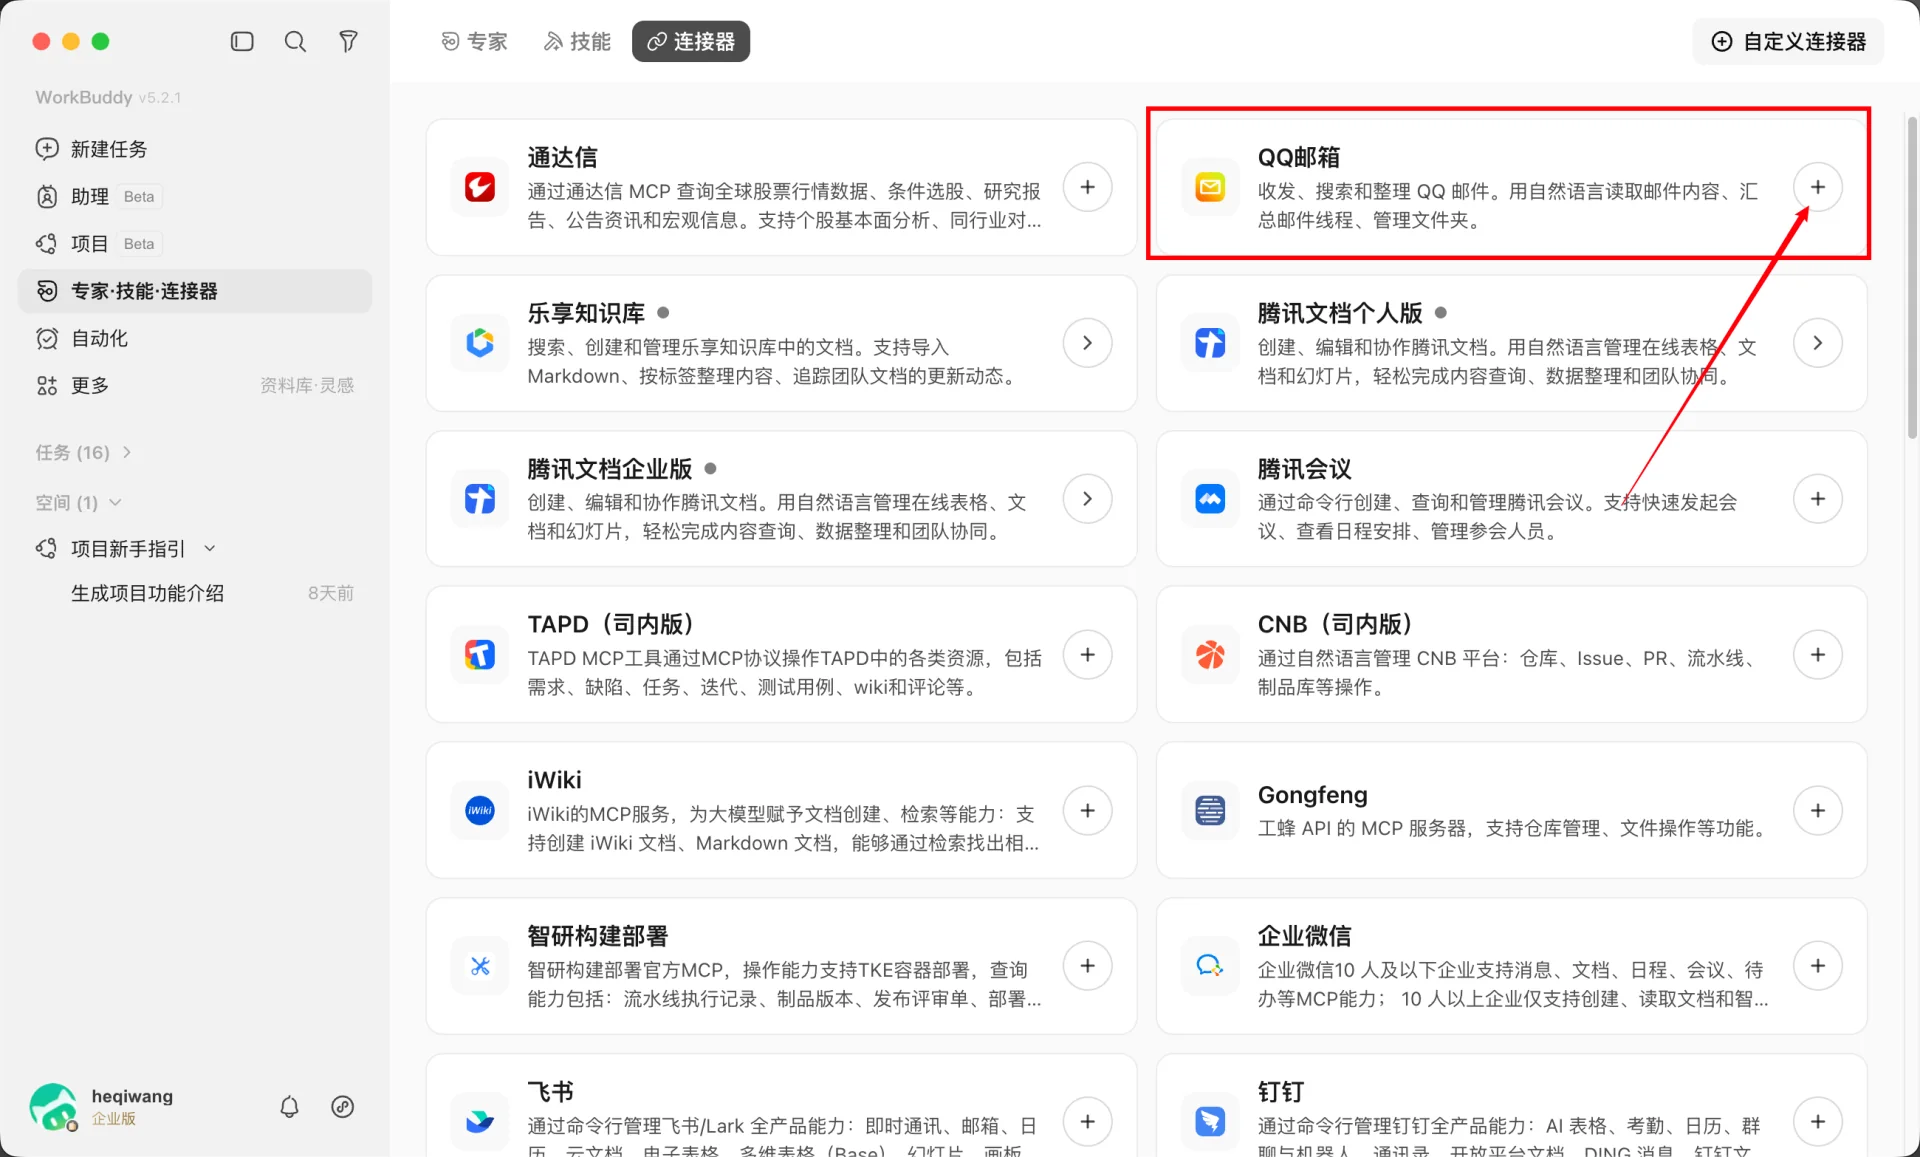Open 乐享知识库 details chevron
1920x1157 pixels.
tap(1087, 343)
